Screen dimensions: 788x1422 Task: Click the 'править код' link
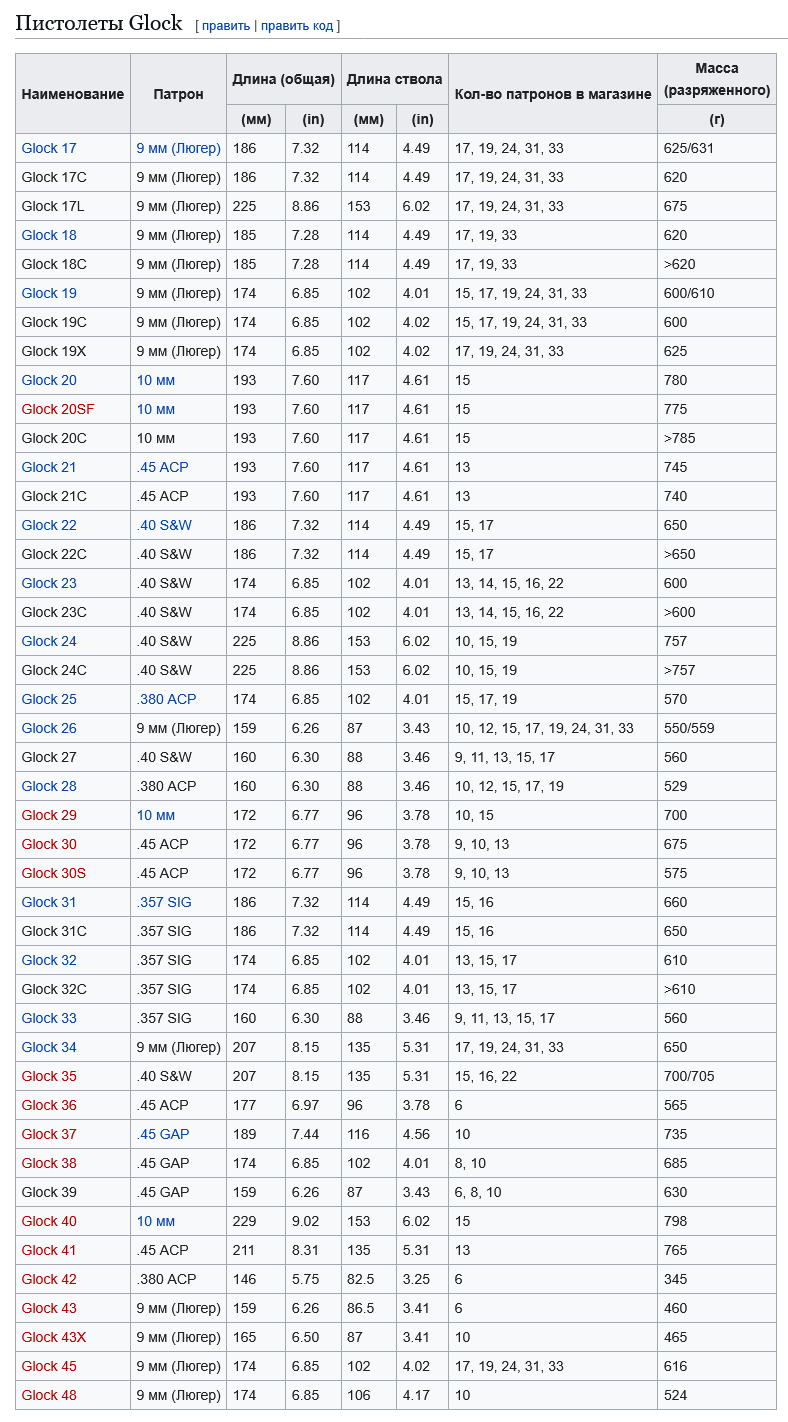click(297, 25)
